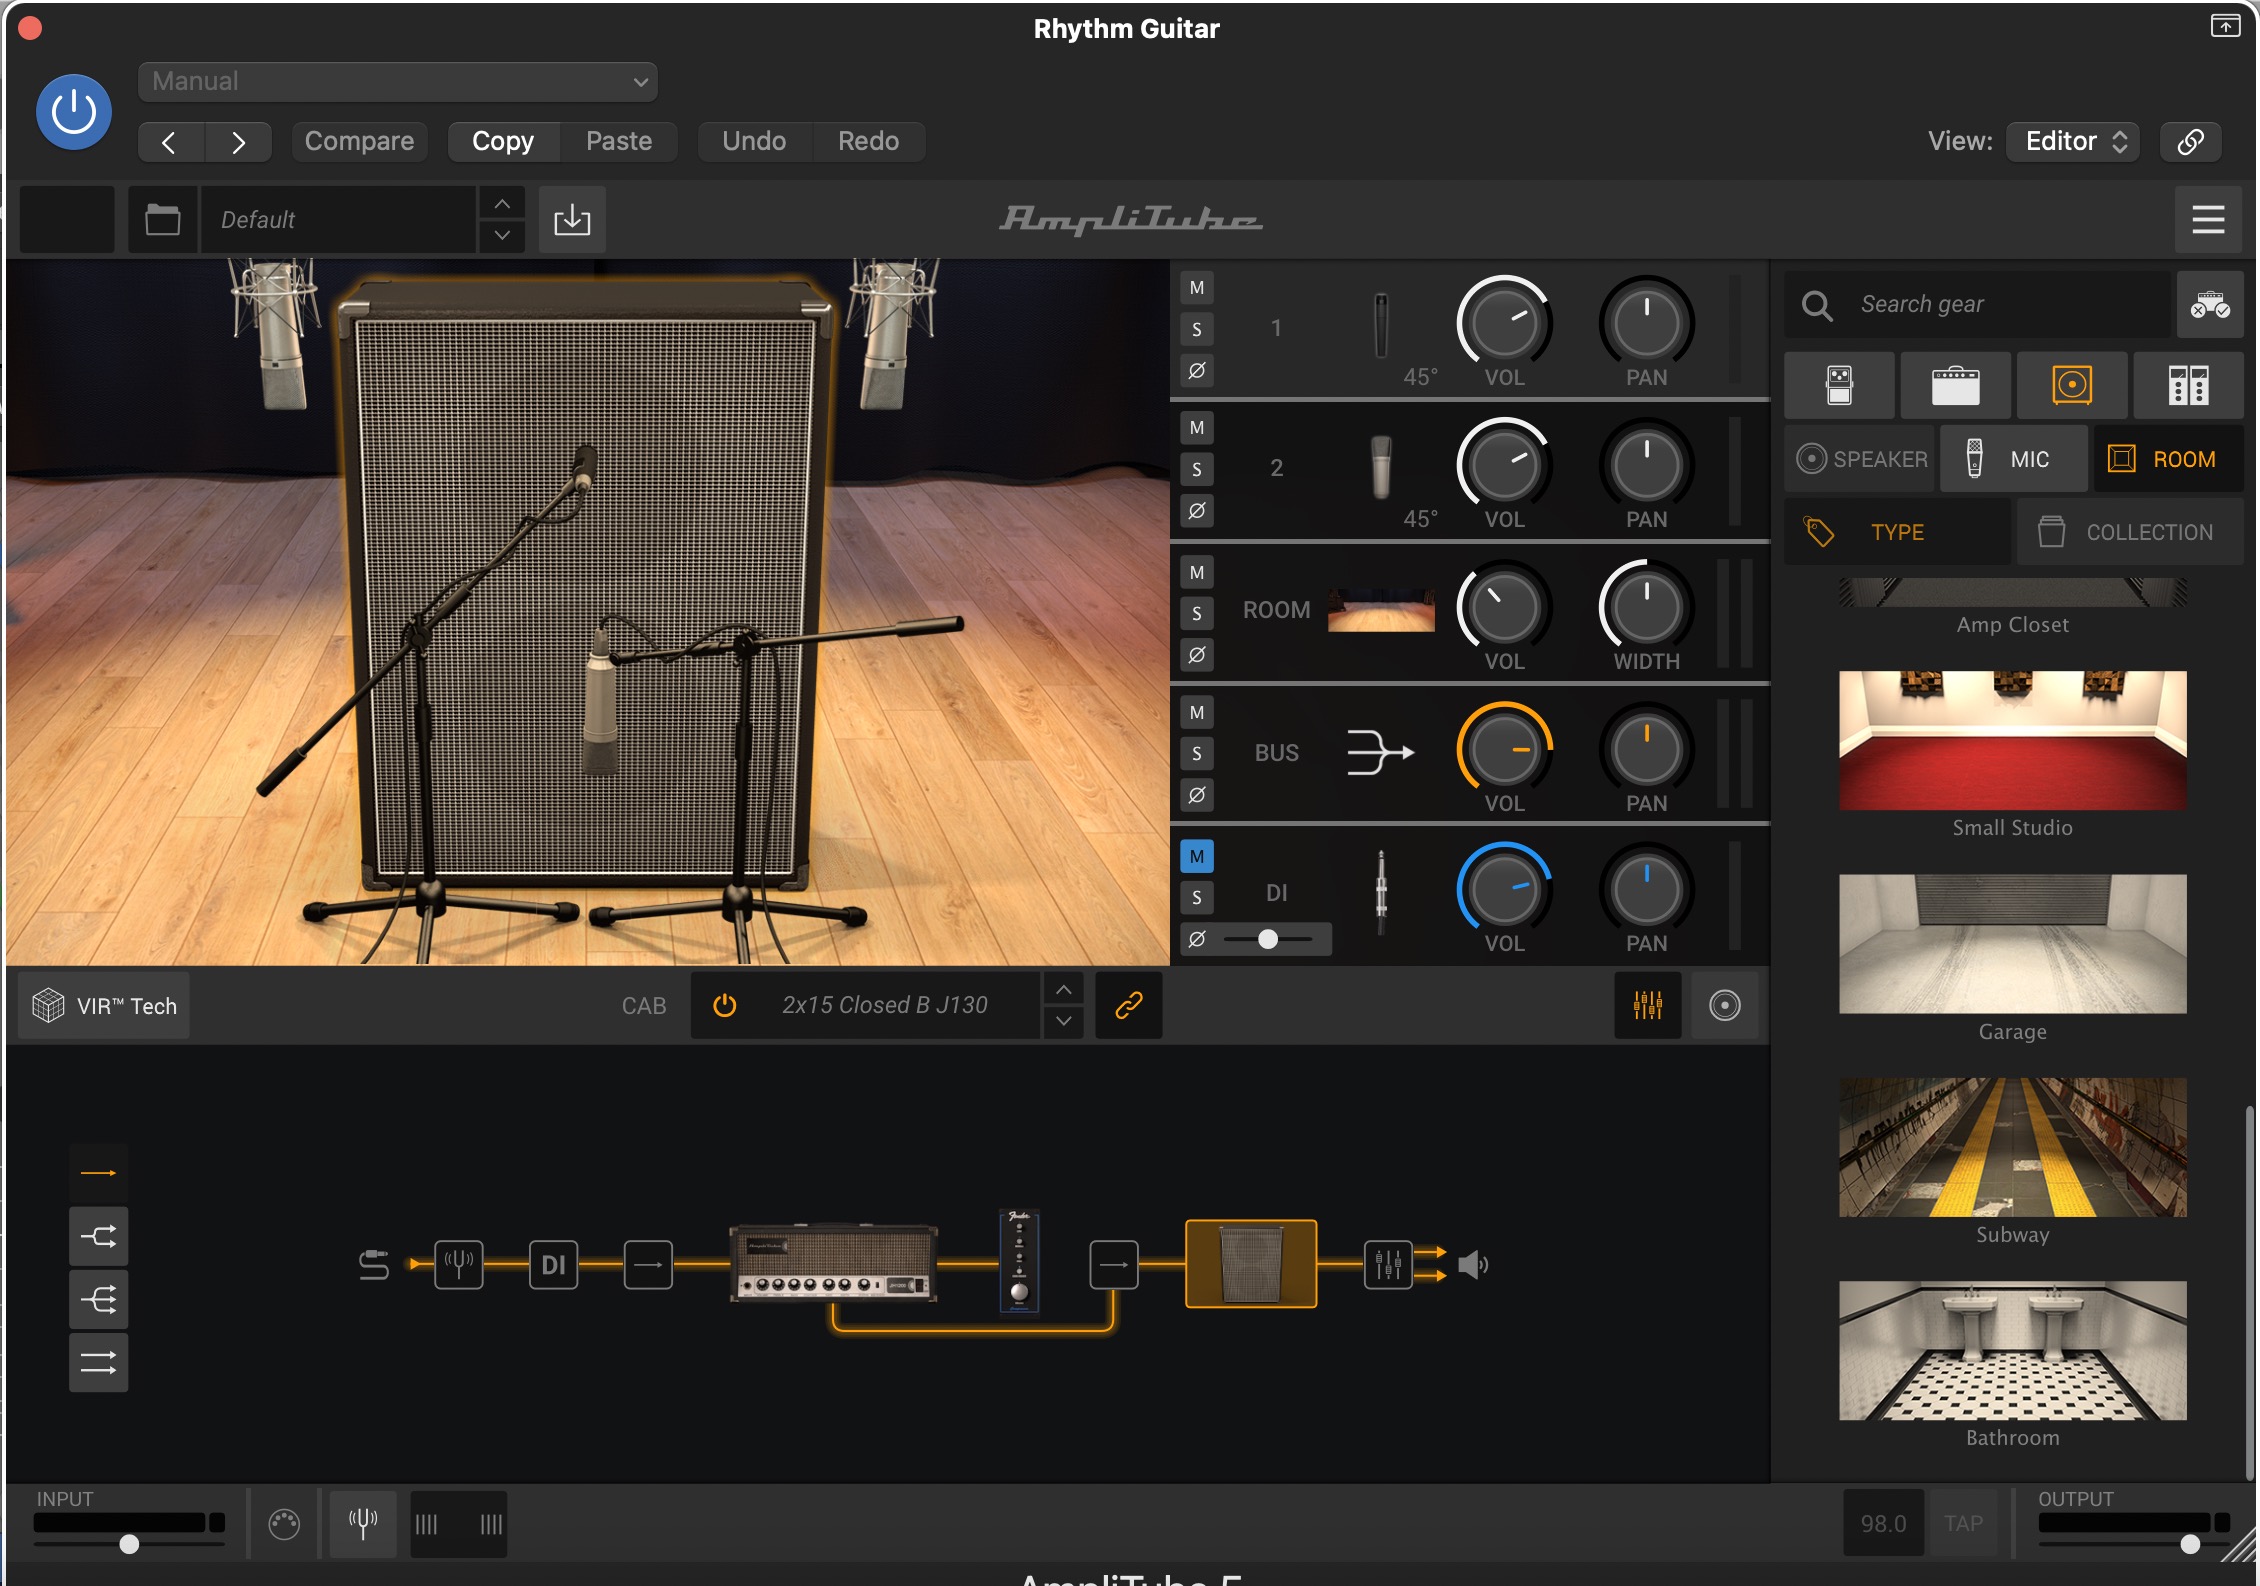Click the Compare button

359,142
